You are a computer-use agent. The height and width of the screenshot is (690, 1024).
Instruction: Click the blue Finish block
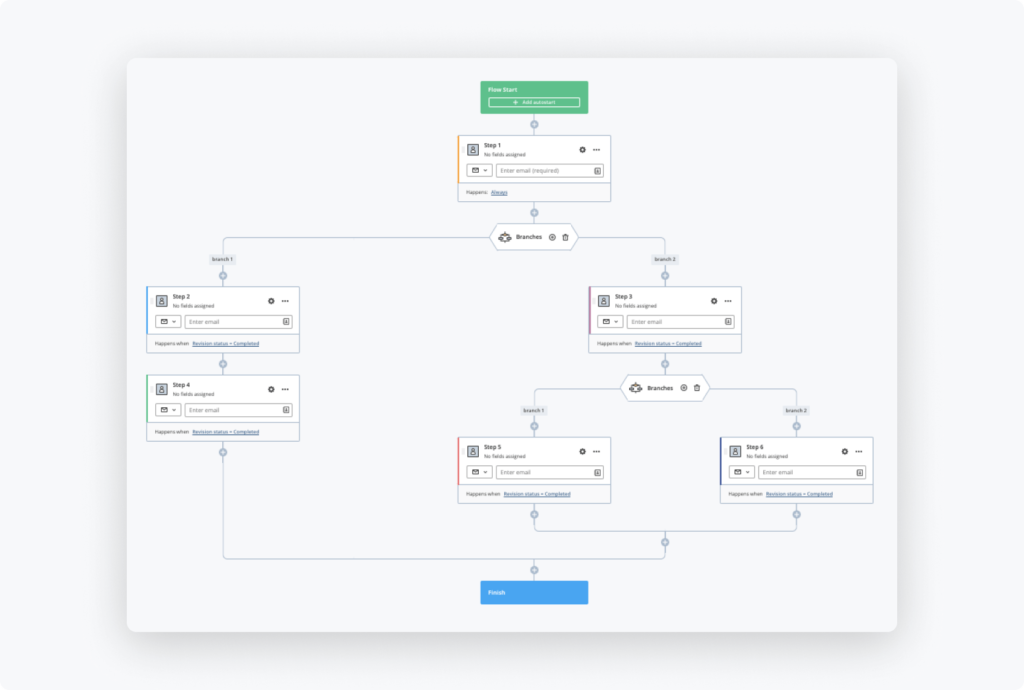pos(534,593)
